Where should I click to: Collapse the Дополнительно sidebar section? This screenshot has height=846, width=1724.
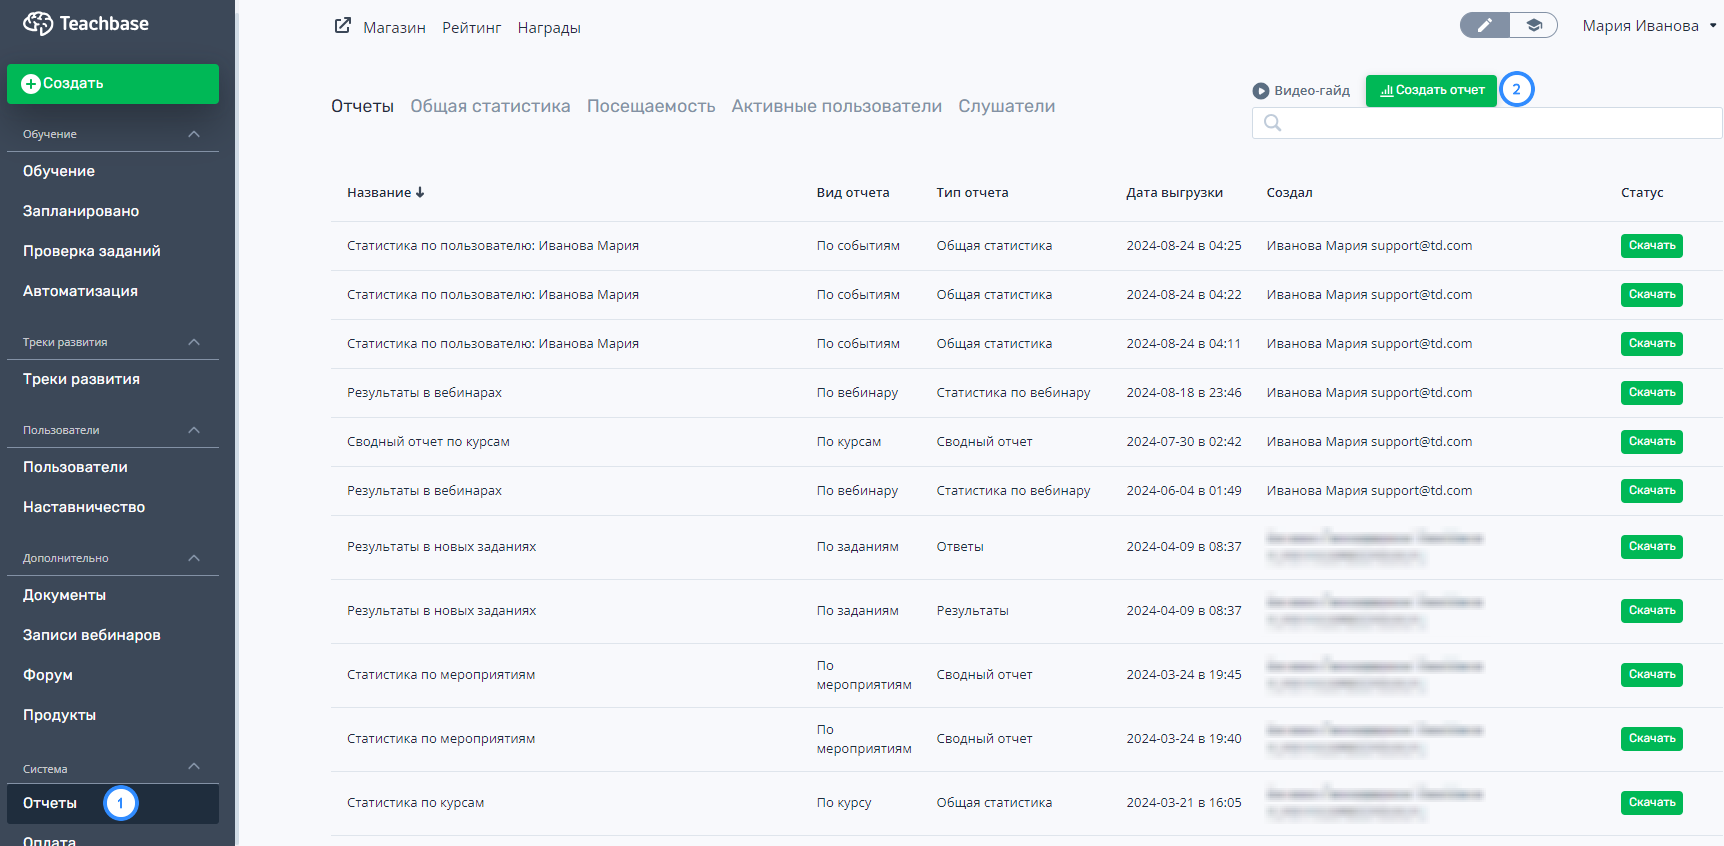pos(194,558)
